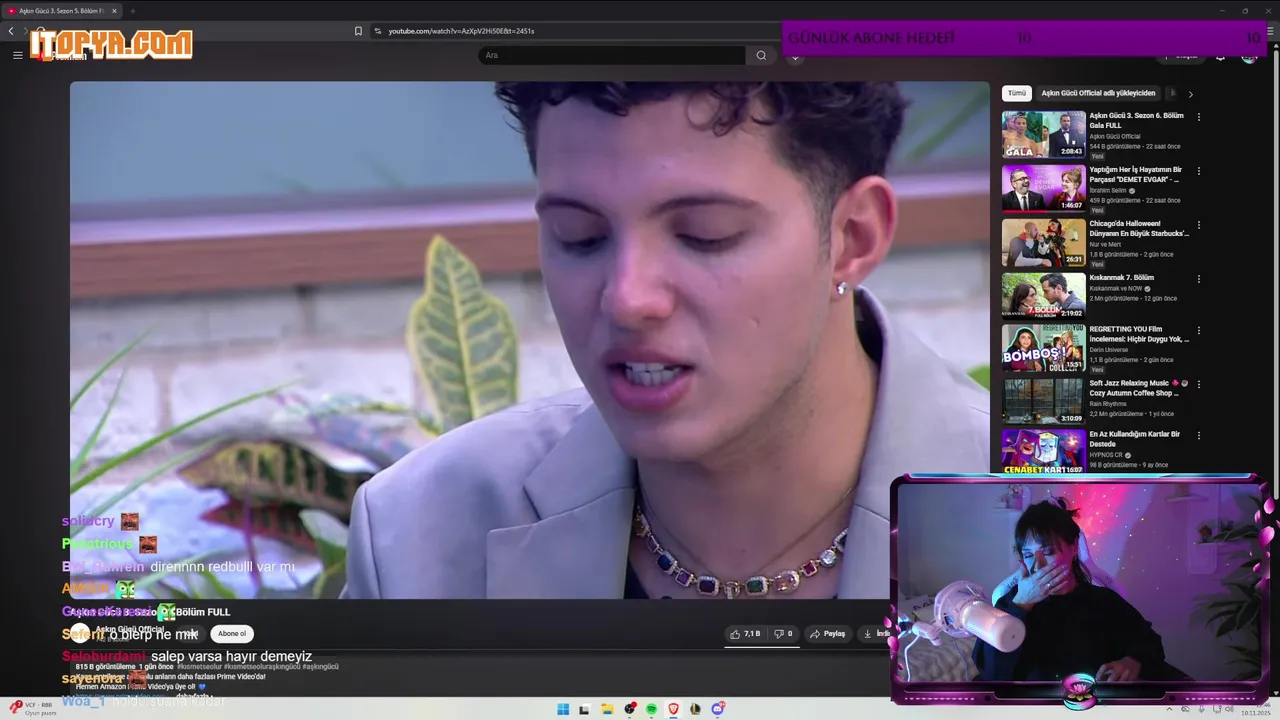
Task: Open 'Kıskanmak 7. Bölüm' video title
Action: coord(1122,278)
